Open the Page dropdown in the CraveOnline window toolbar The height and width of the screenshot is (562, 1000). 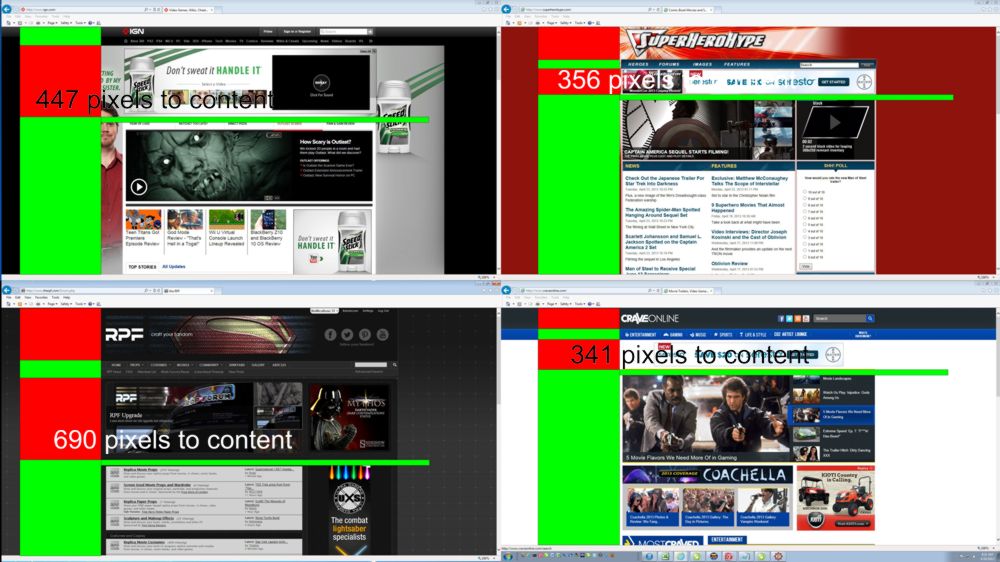[x=552, y=304]
